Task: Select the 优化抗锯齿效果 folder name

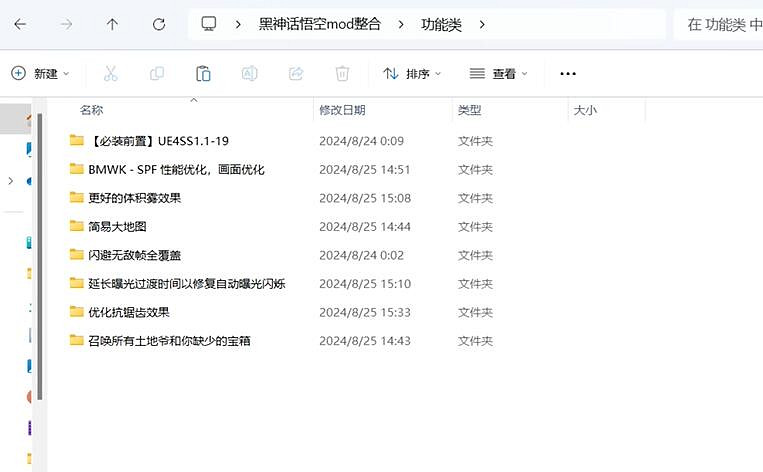Action: (x=129, y=312)
